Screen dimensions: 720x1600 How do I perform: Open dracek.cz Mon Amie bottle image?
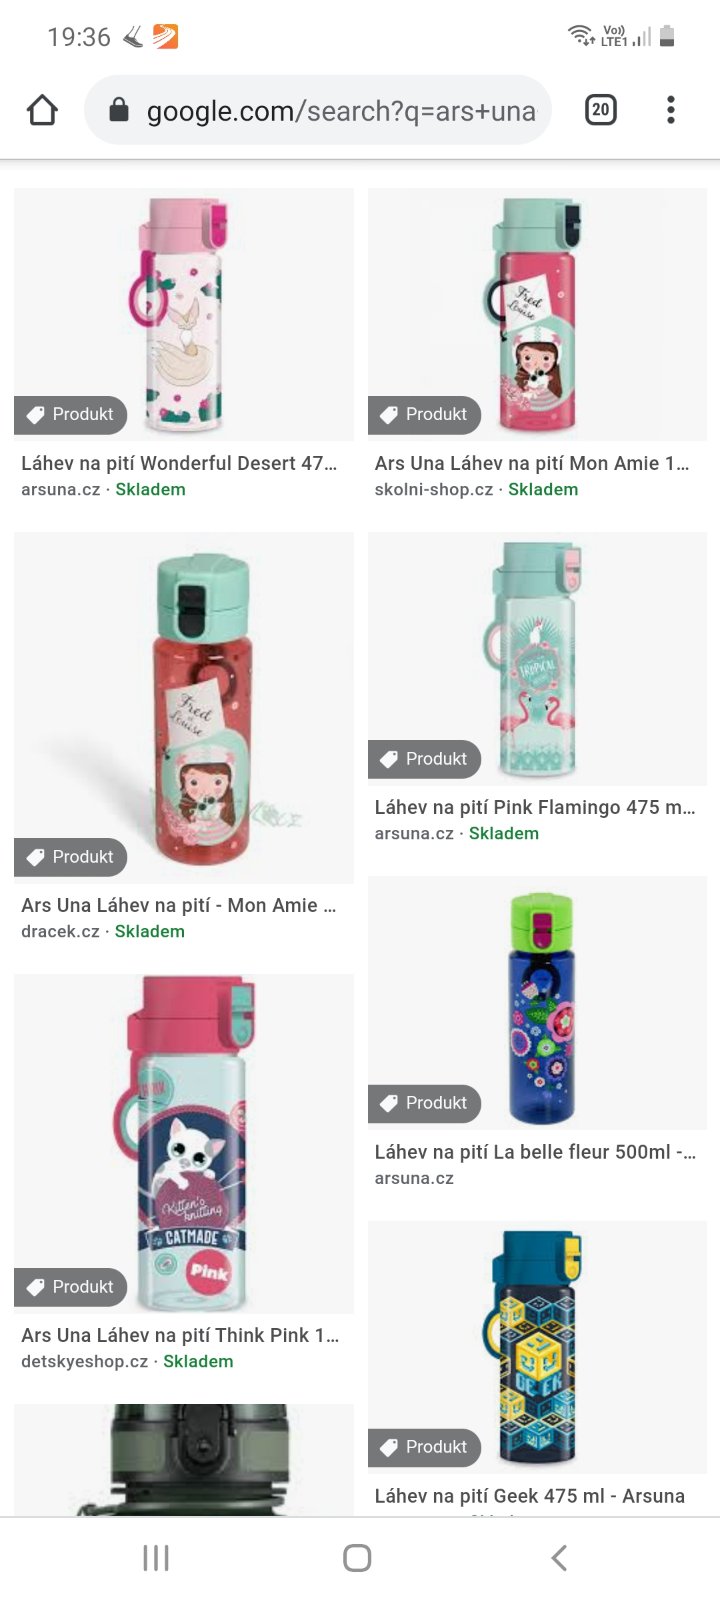coord(184,708)
